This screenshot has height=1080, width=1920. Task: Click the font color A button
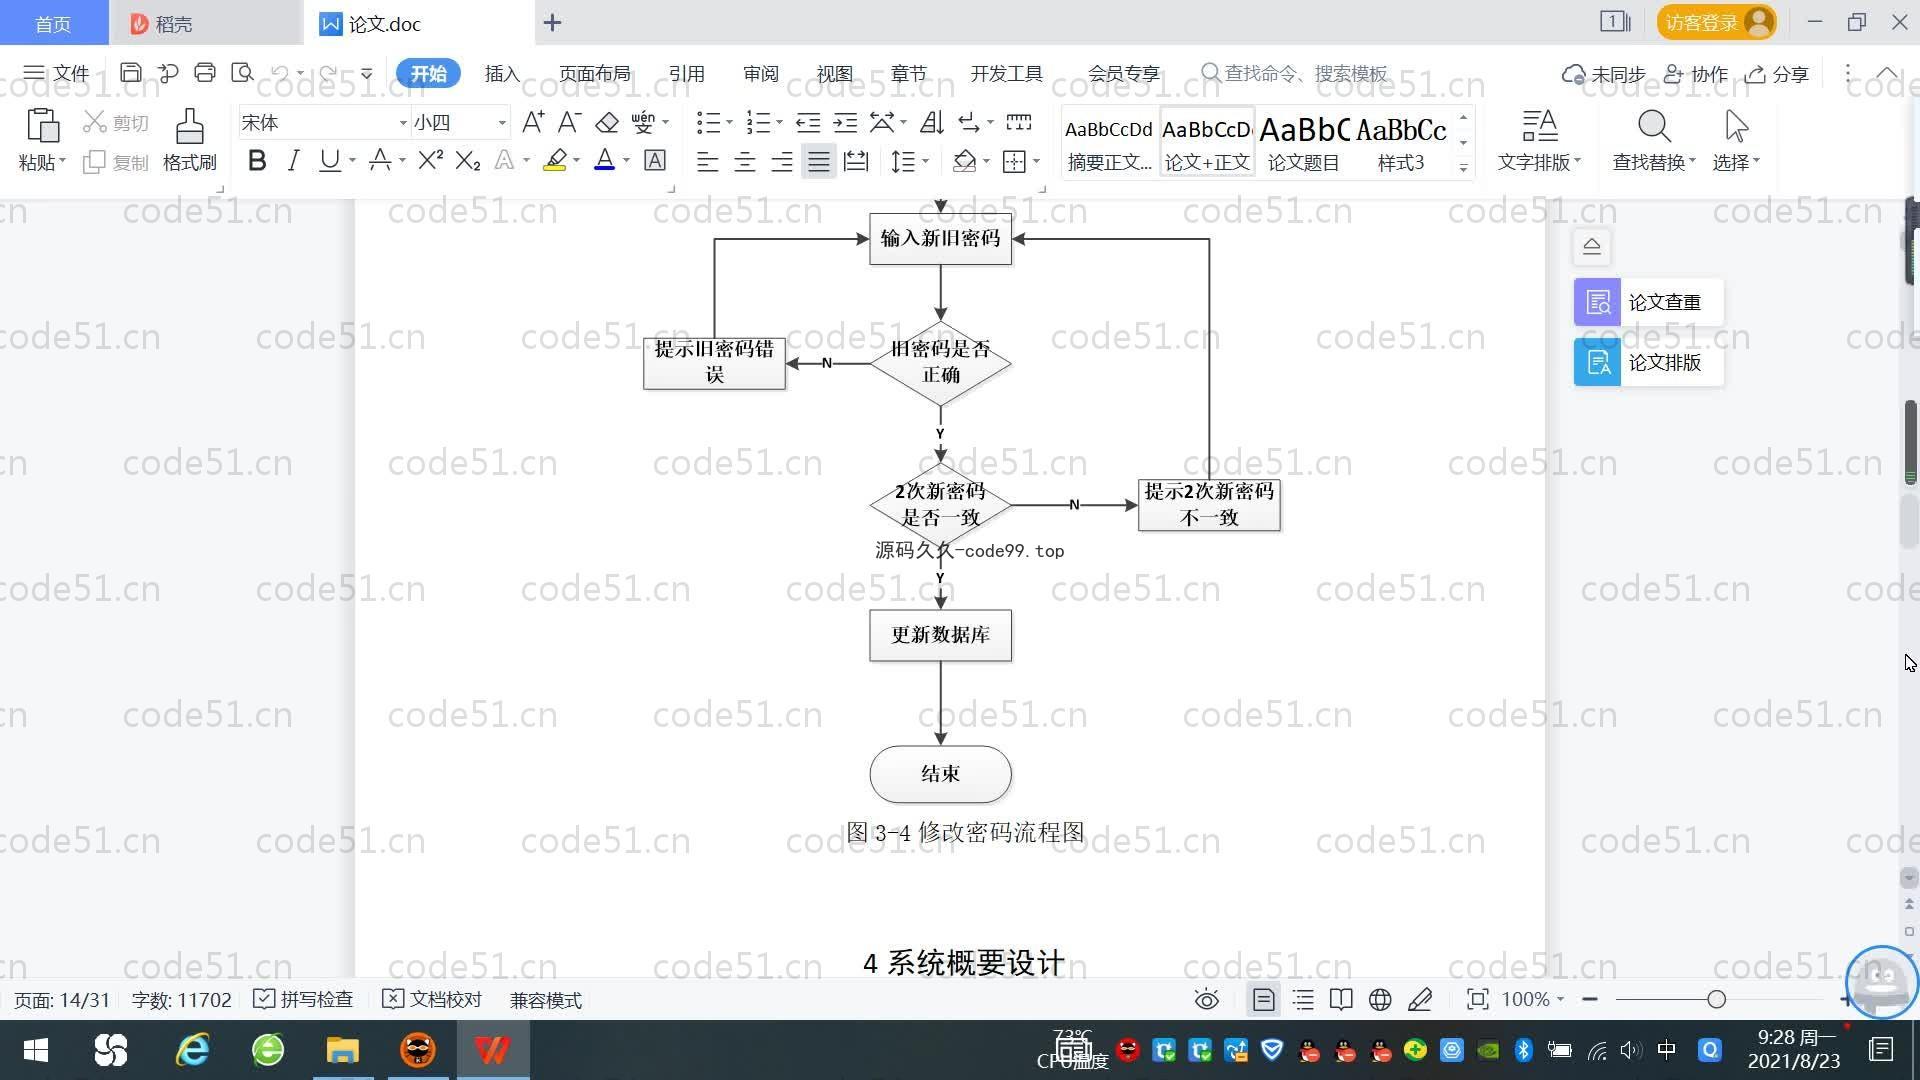(604, 160)
